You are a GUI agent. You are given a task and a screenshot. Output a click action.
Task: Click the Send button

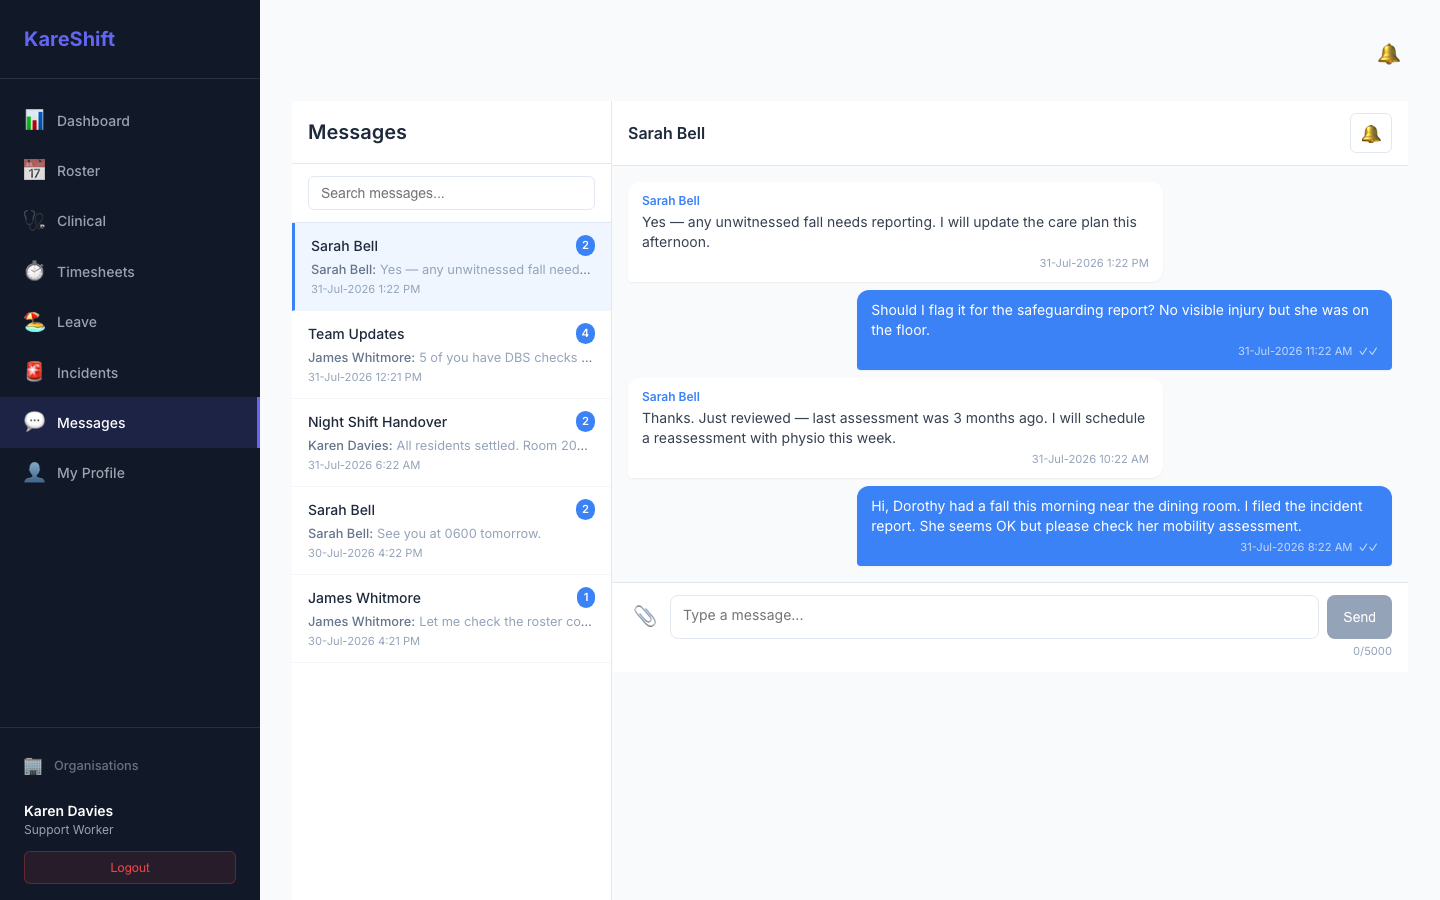tap(1359, 617)
